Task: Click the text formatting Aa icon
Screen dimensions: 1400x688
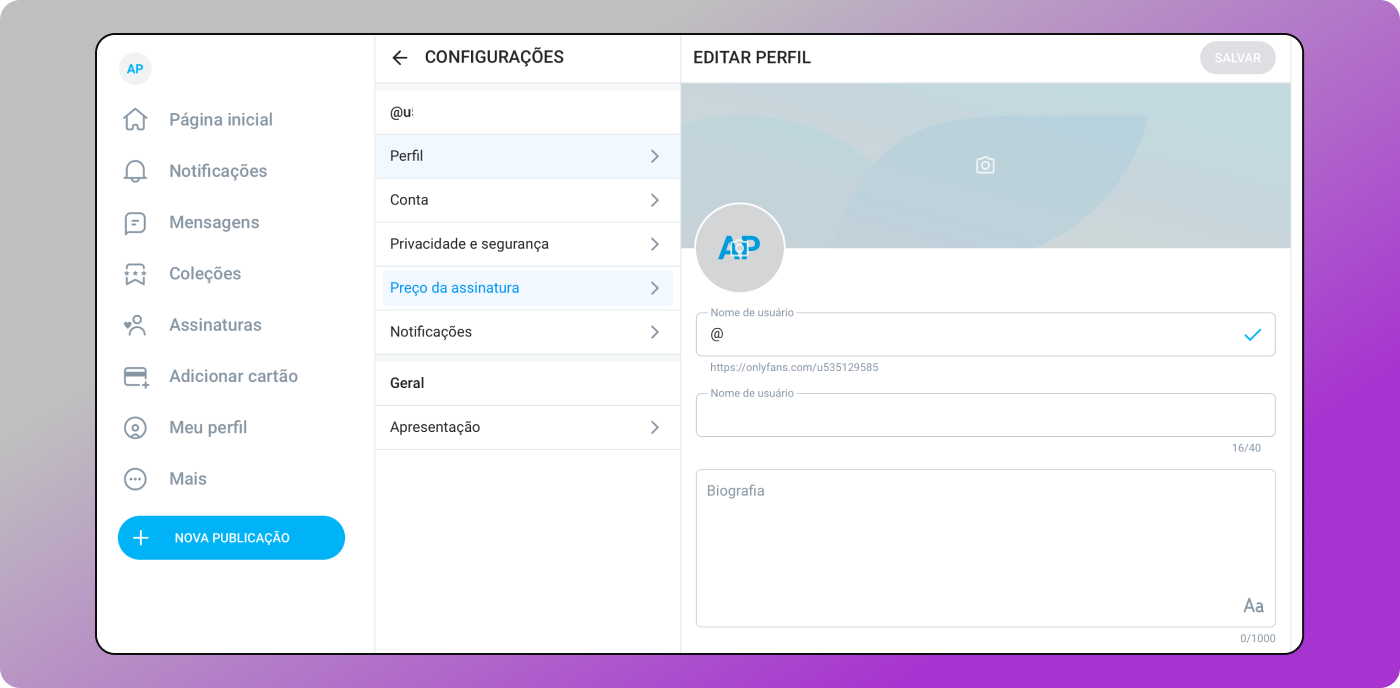Action: 1253,606
